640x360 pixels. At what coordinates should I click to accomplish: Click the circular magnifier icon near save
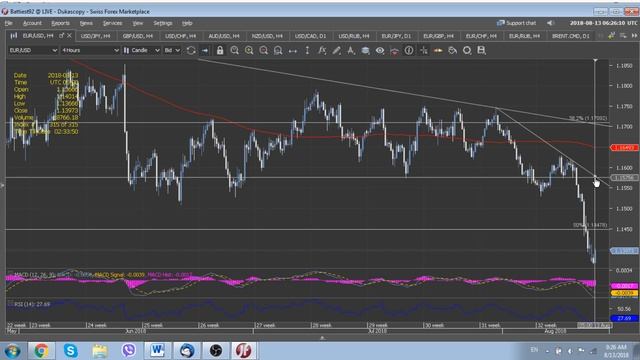click(467, 51)
